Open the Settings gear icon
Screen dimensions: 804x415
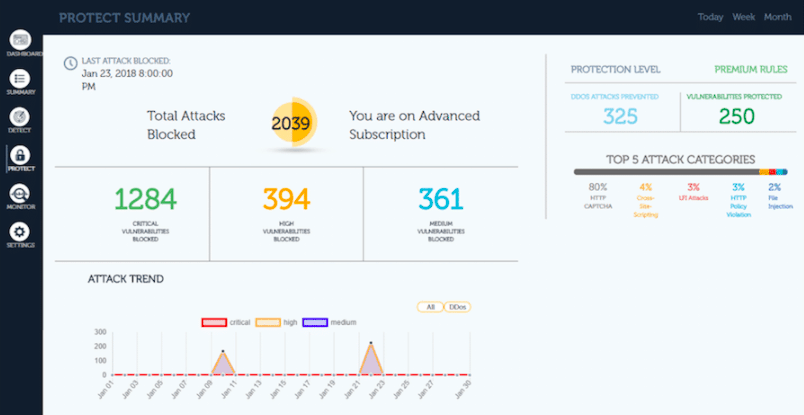pos(19,232)
